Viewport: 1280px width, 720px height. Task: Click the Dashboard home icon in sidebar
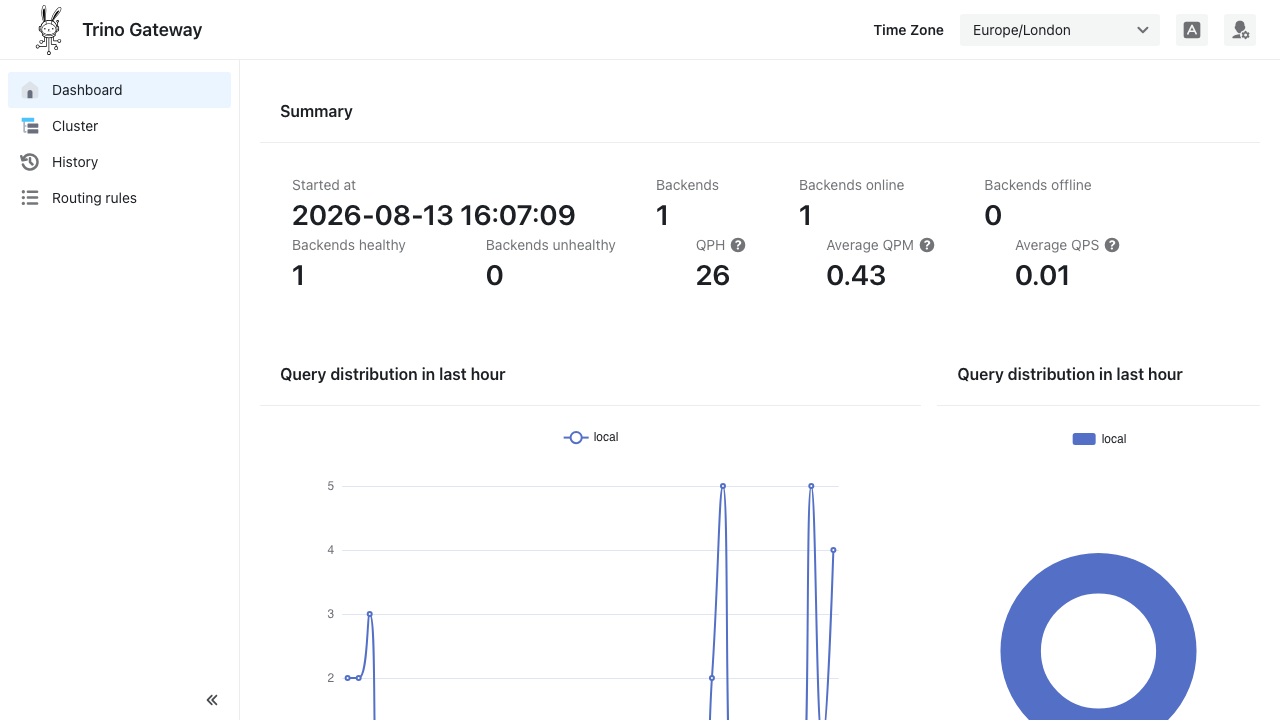(30, 90)
